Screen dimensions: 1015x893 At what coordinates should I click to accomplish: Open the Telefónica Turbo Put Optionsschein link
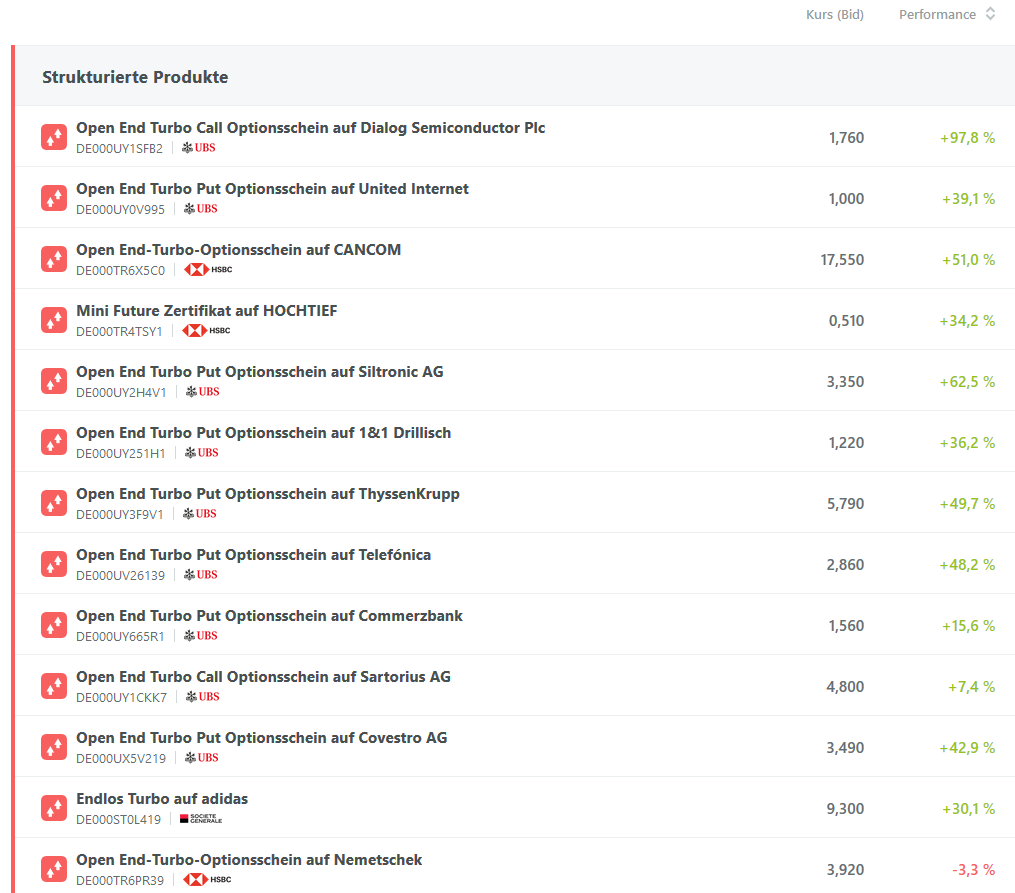253,555
